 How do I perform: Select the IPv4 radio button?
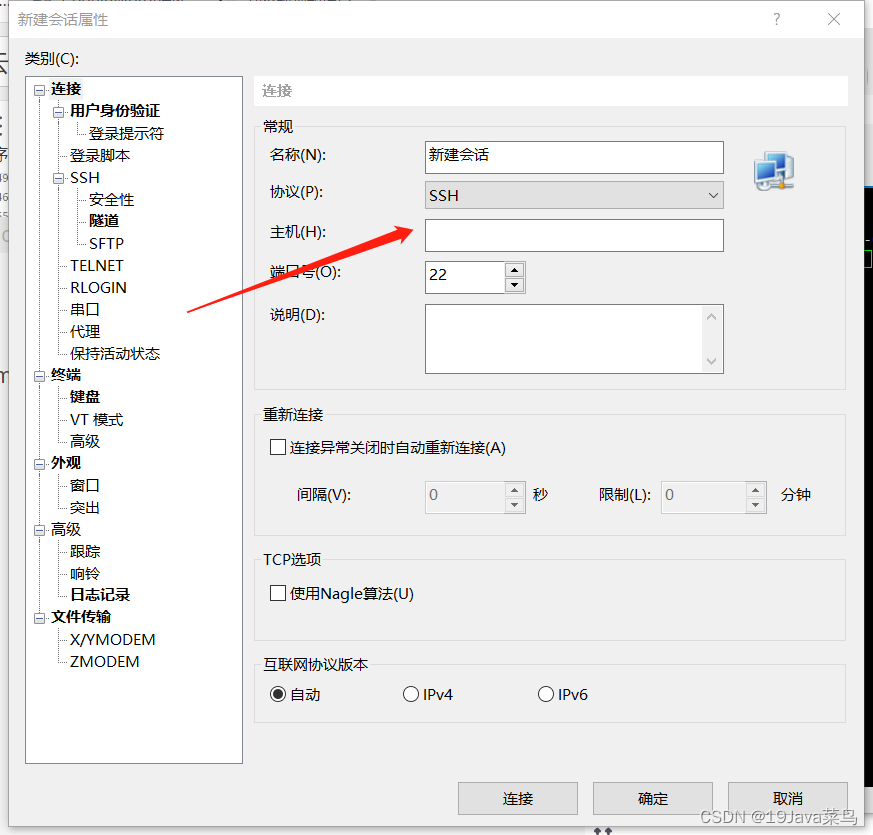(411, 693)
